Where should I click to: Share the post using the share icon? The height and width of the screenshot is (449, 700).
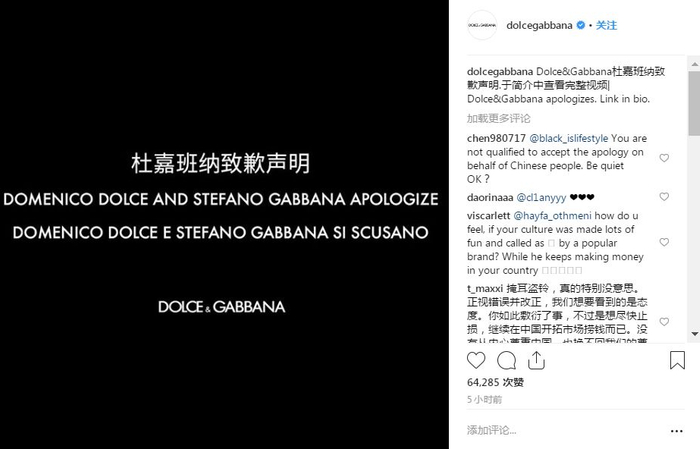click(536, 360)
